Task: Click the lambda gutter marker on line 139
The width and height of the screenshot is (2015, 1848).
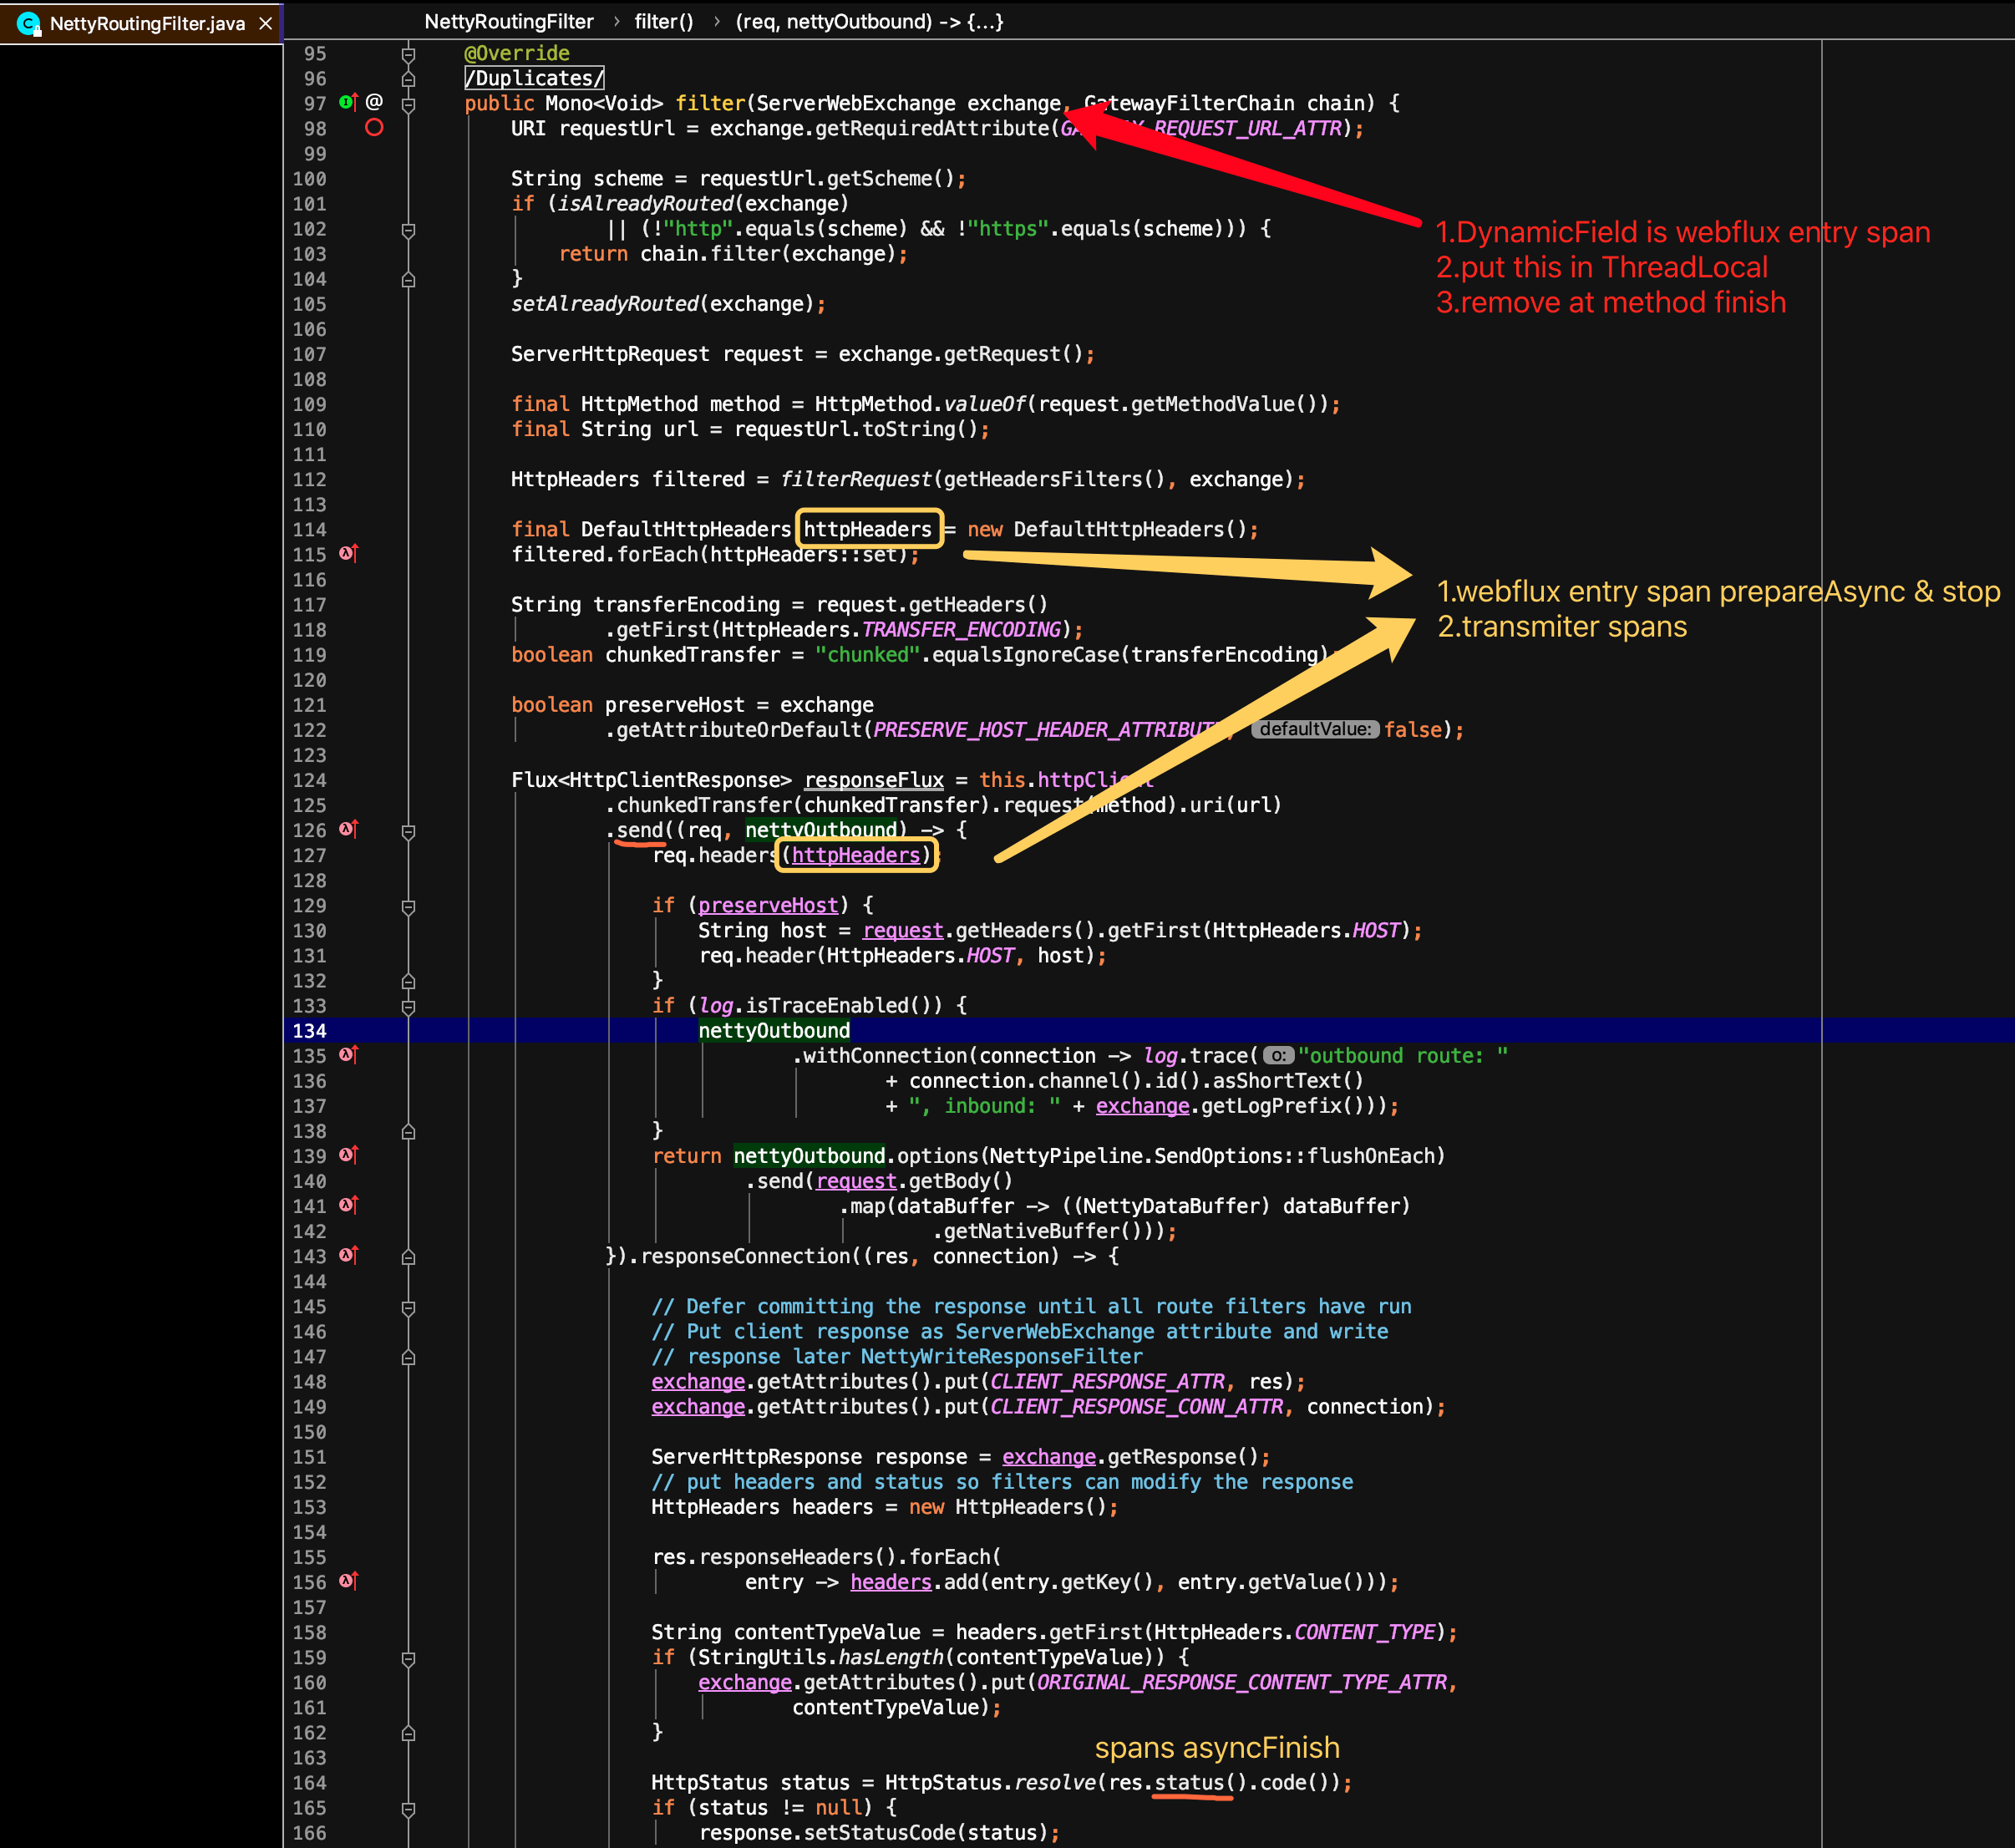Action: (x=348, y=1154)
